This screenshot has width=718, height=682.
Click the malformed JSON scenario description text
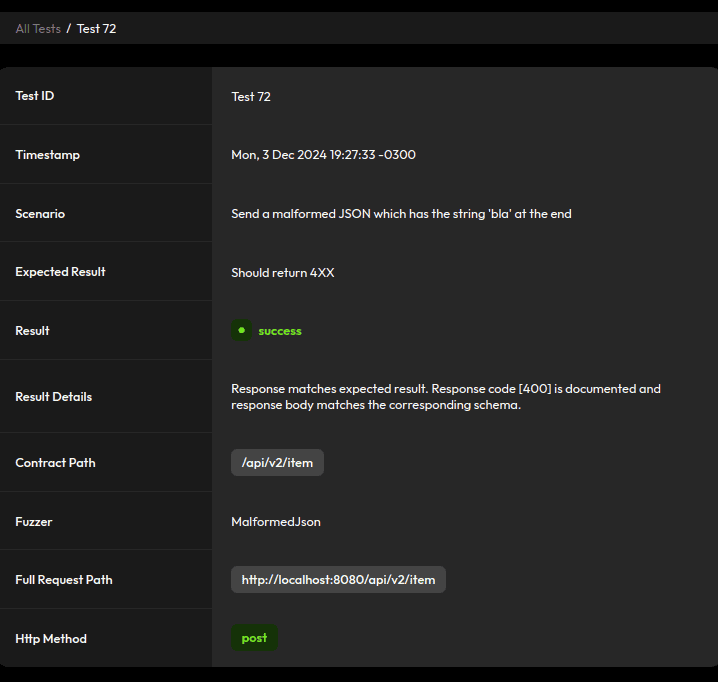click(401, 214)
